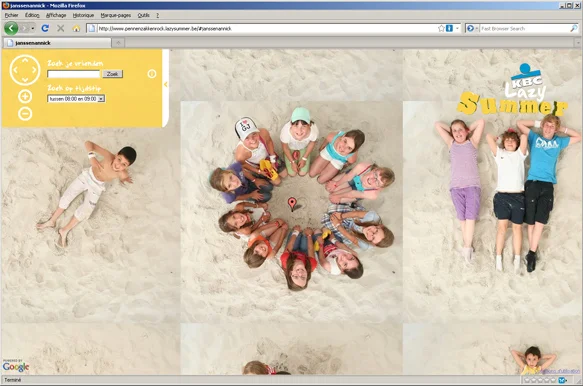Screen dimensions: 583x386
Task: Pan the map down with the bottom arrow
Action: (25, 80)
